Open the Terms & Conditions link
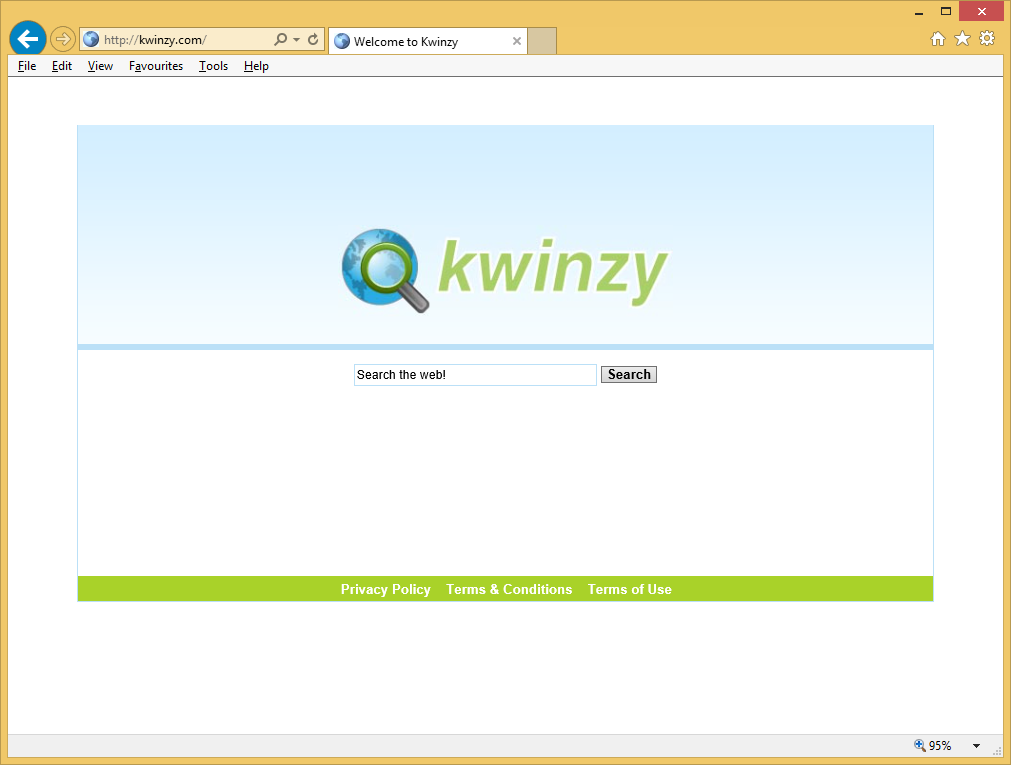Screen dimensions: 1011x765 (x=509, y=590)
